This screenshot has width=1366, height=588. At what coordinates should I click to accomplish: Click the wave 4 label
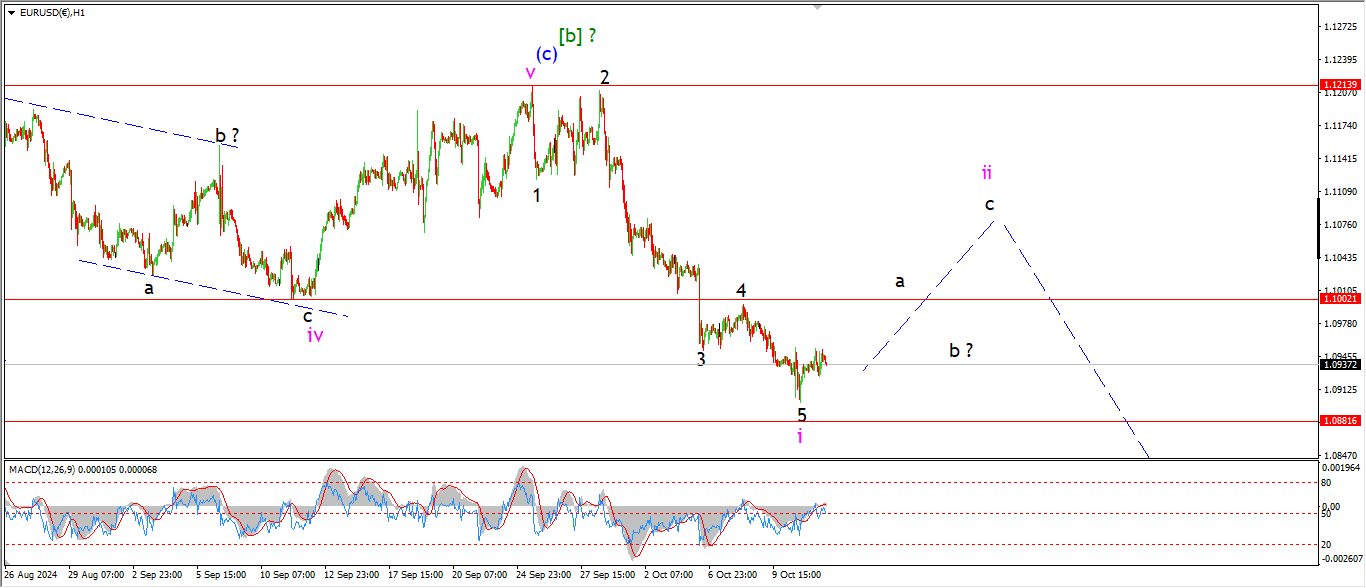point(741,290)
